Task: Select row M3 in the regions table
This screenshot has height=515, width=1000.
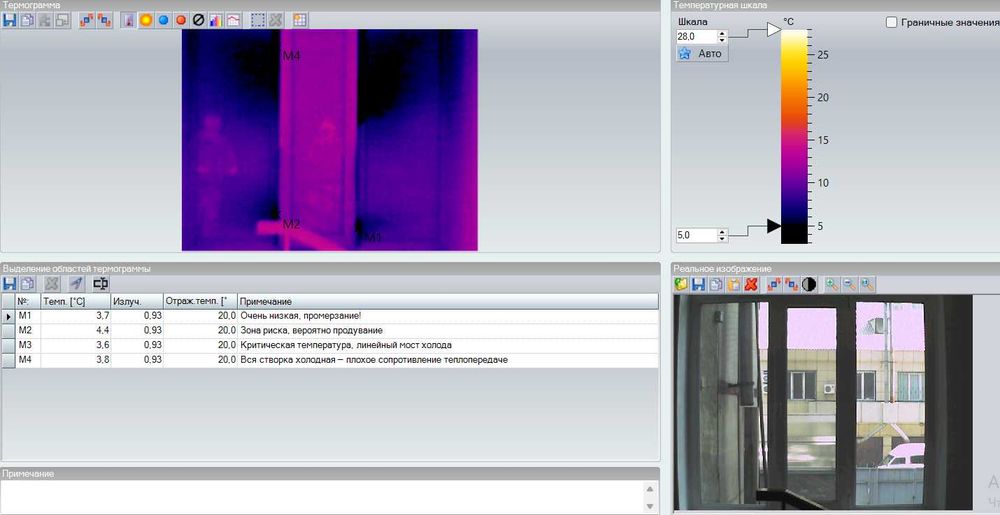Action: pyautogui.click(x=330, y=345)
